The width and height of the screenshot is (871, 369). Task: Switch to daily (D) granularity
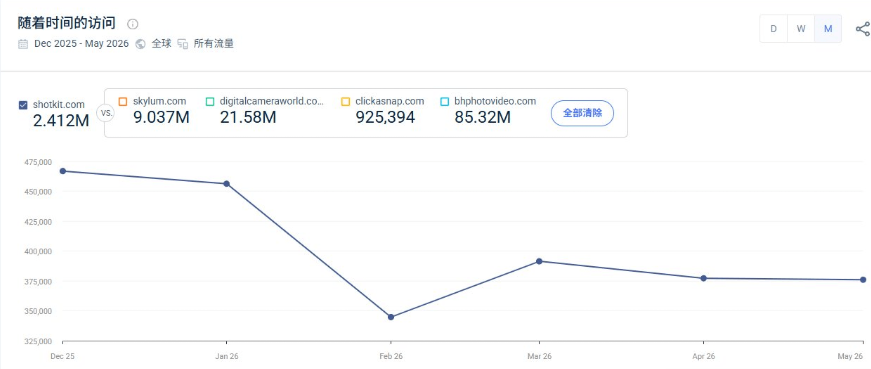pos(773,29)
